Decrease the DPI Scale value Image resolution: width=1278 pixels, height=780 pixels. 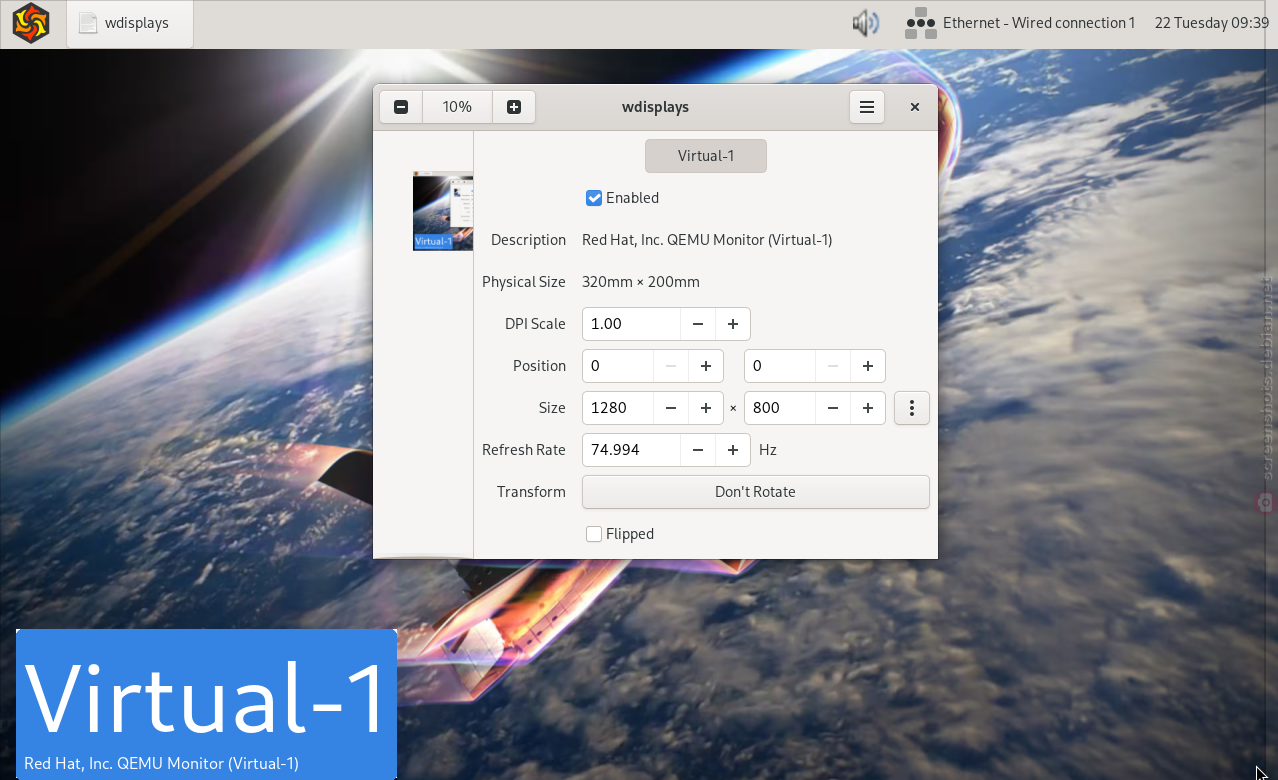tap(698, 324)
